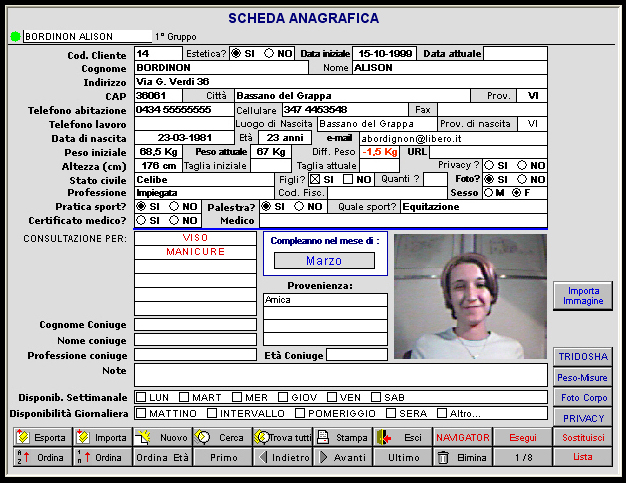Print the record with Stampa
Screen dimensions: 626x483
343,437
